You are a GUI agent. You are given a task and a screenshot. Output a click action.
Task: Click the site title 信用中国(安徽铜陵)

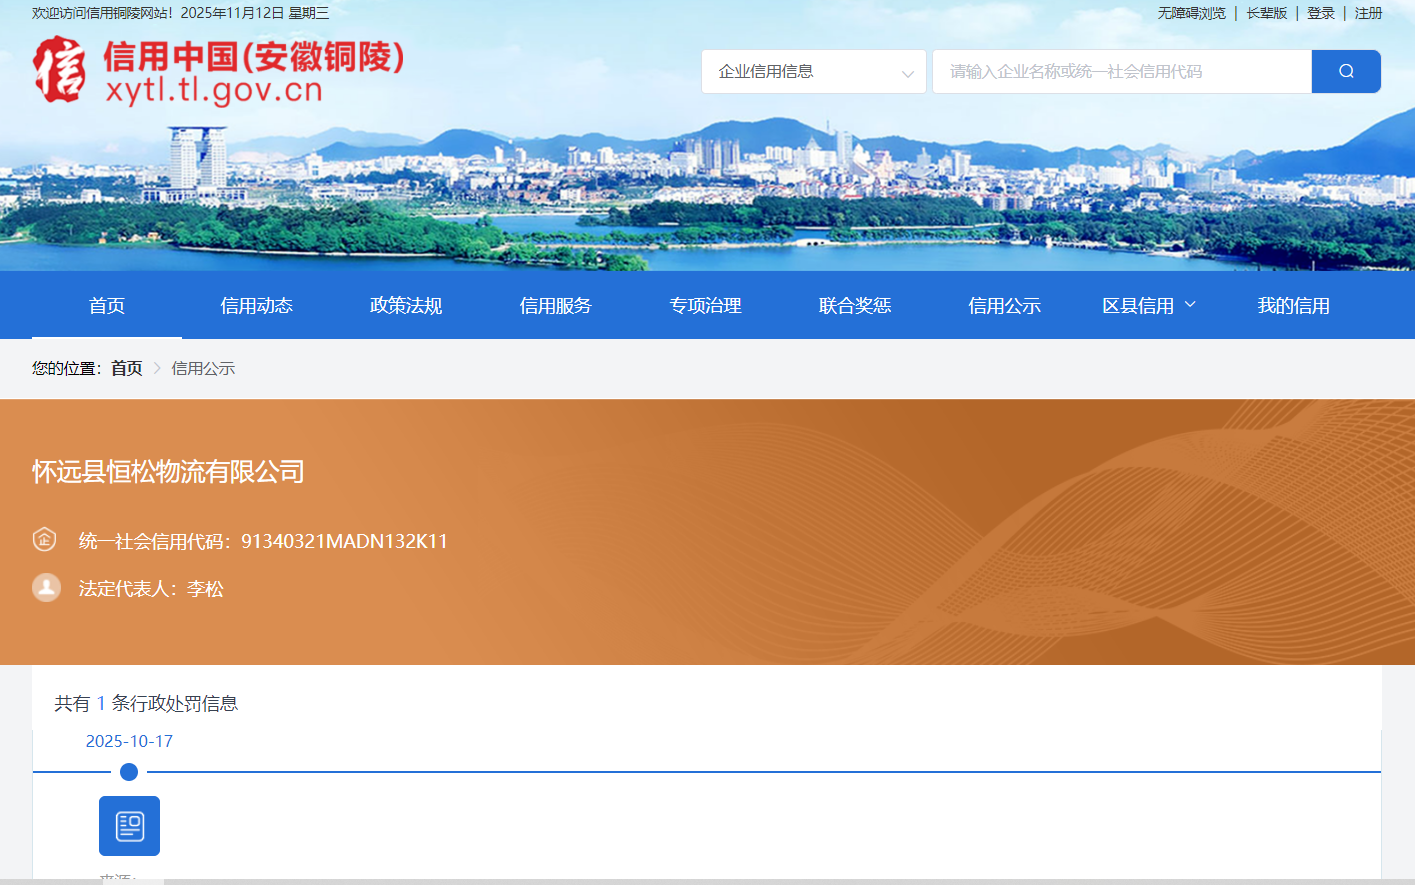click(254, 56)
